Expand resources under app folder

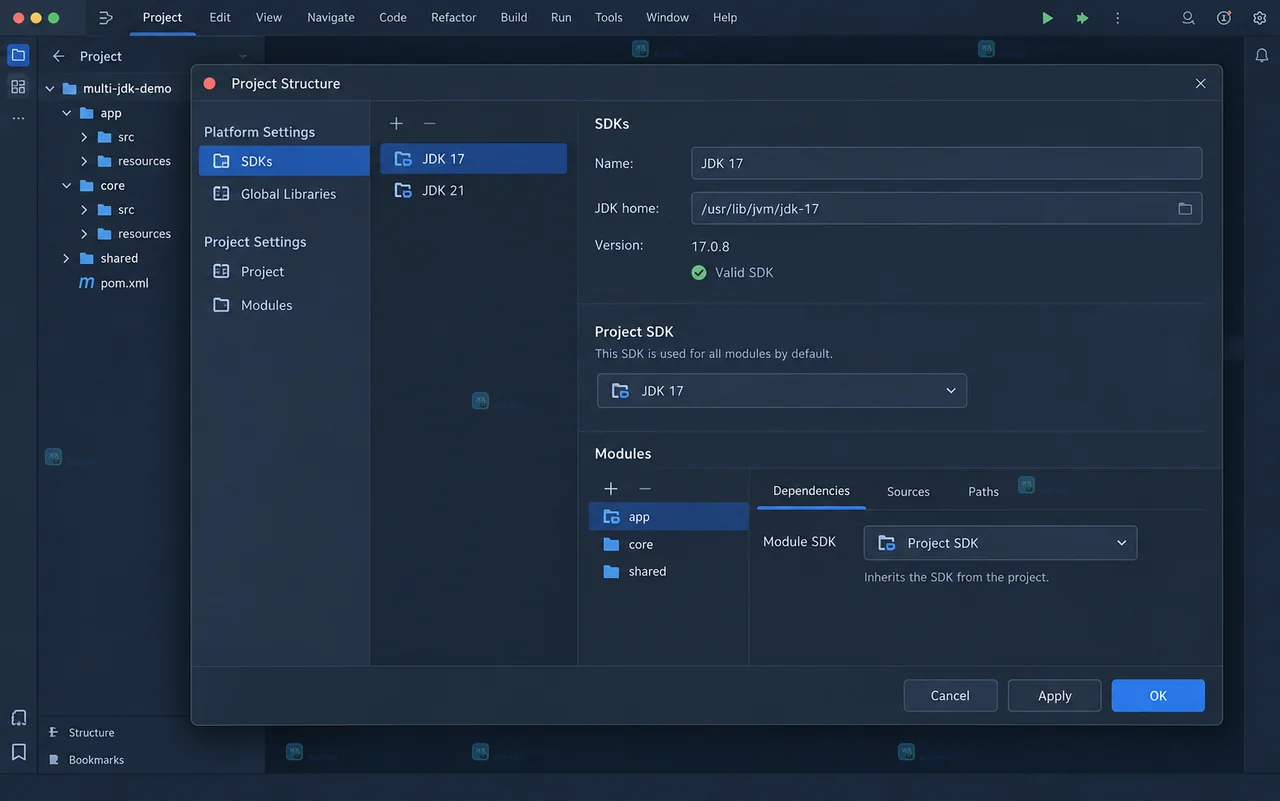click(x=84, y=161)
